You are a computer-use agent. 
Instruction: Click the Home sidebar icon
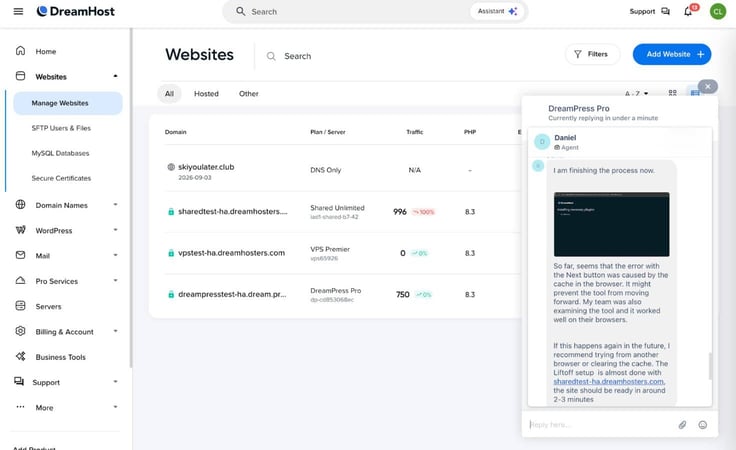coord(20,51)
